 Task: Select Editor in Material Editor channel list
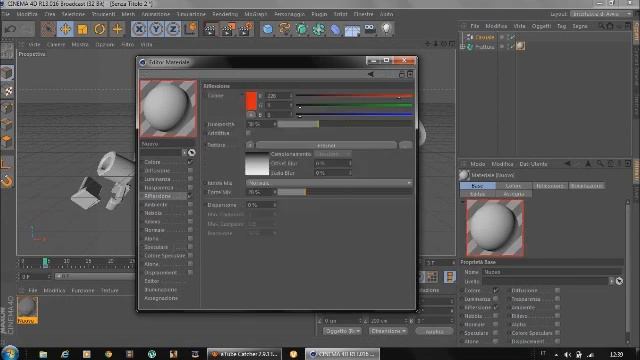[151, 281]
